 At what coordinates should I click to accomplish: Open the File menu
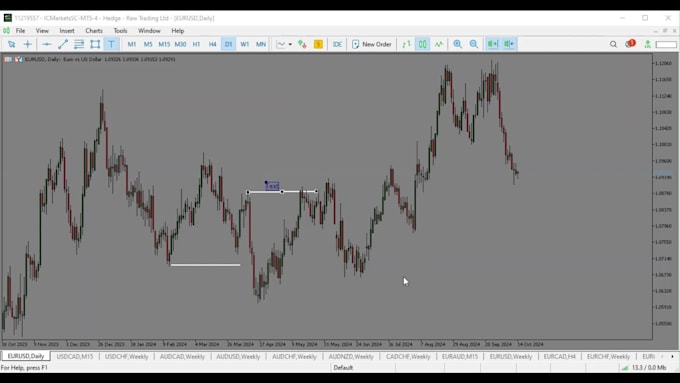[20, 31]
